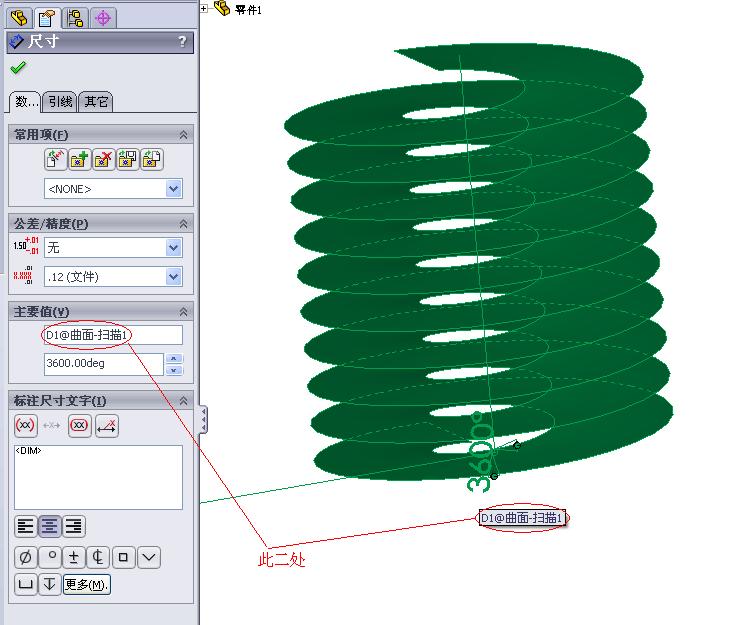
Task: Click the help question mark in 尺寸 panel
Action: click(x=182, y=41)
